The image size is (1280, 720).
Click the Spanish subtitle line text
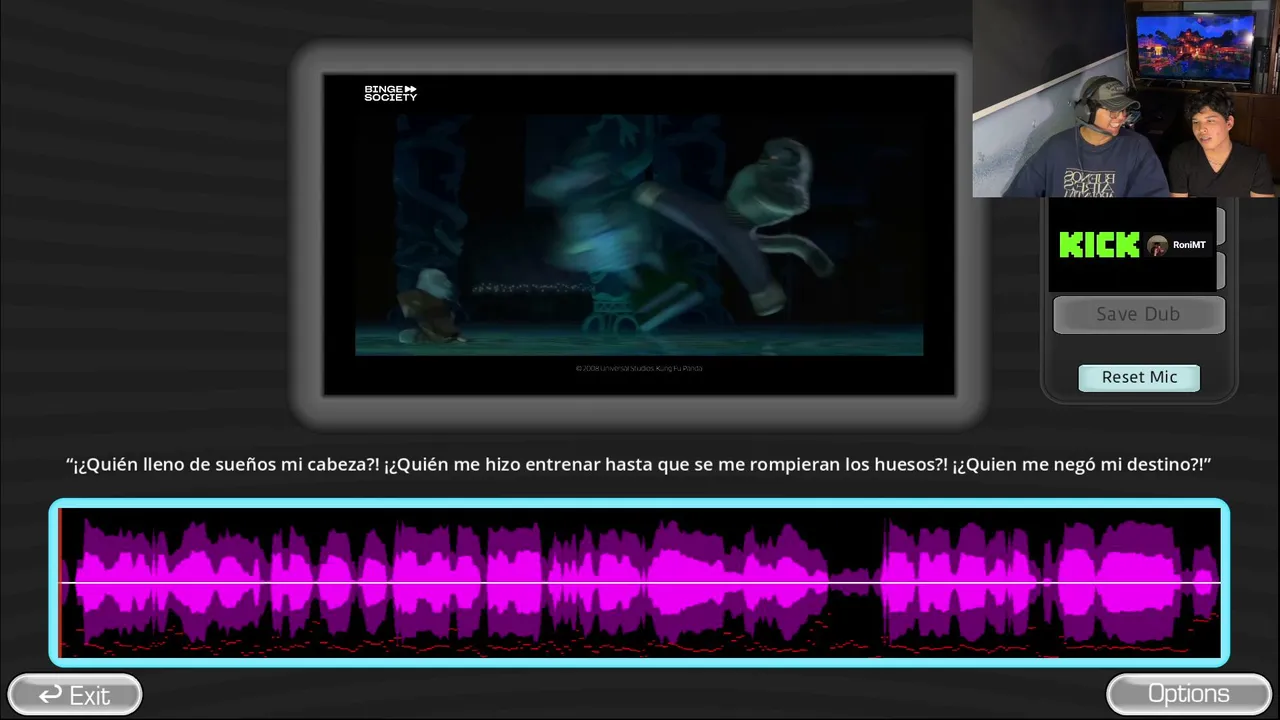(639, 465)
